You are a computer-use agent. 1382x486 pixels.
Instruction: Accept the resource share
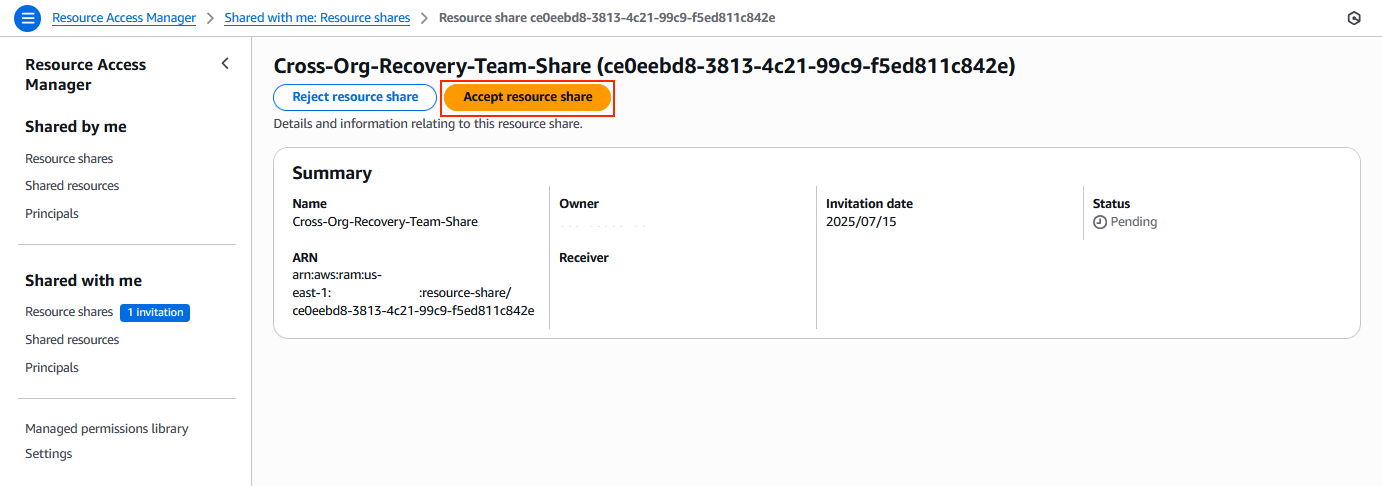(527, 97)
